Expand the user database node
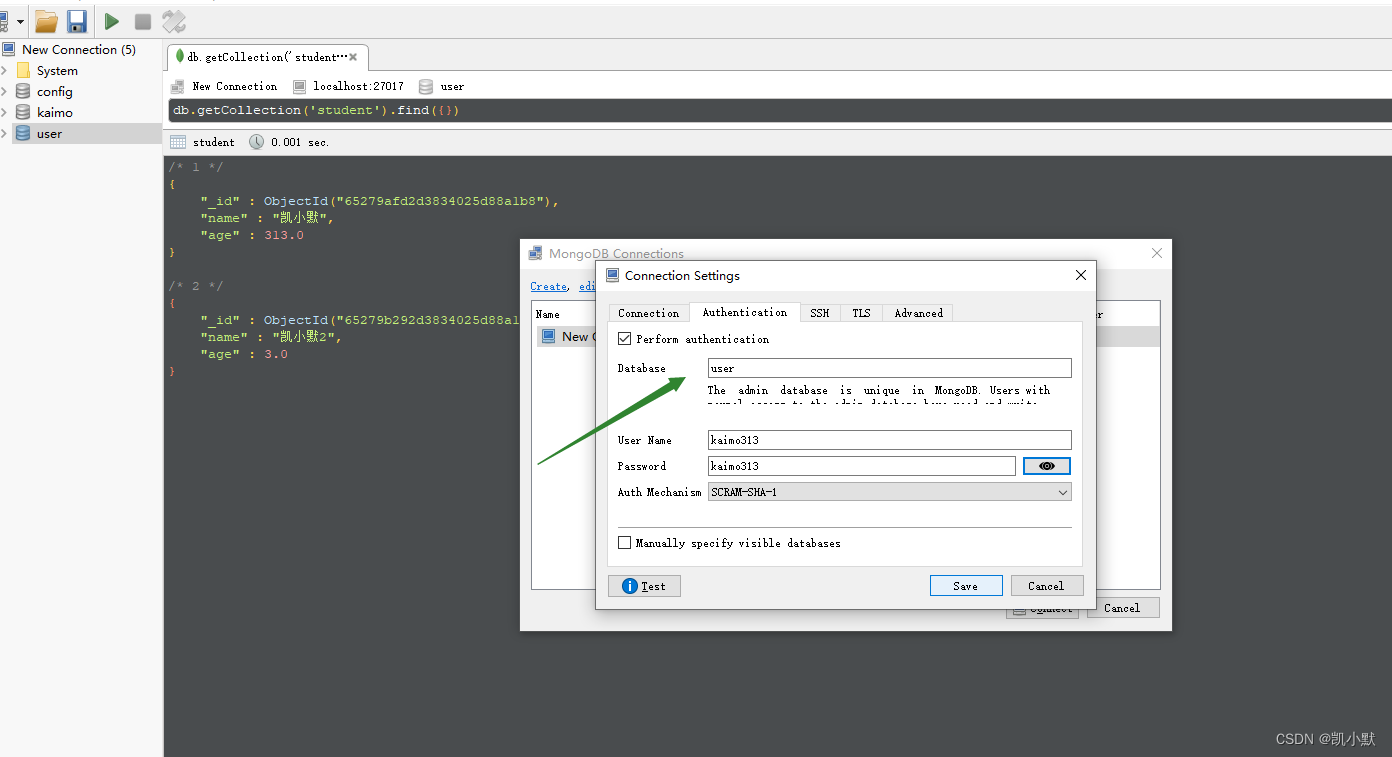Screen dimensions: 1392x757 coord(4,134)
